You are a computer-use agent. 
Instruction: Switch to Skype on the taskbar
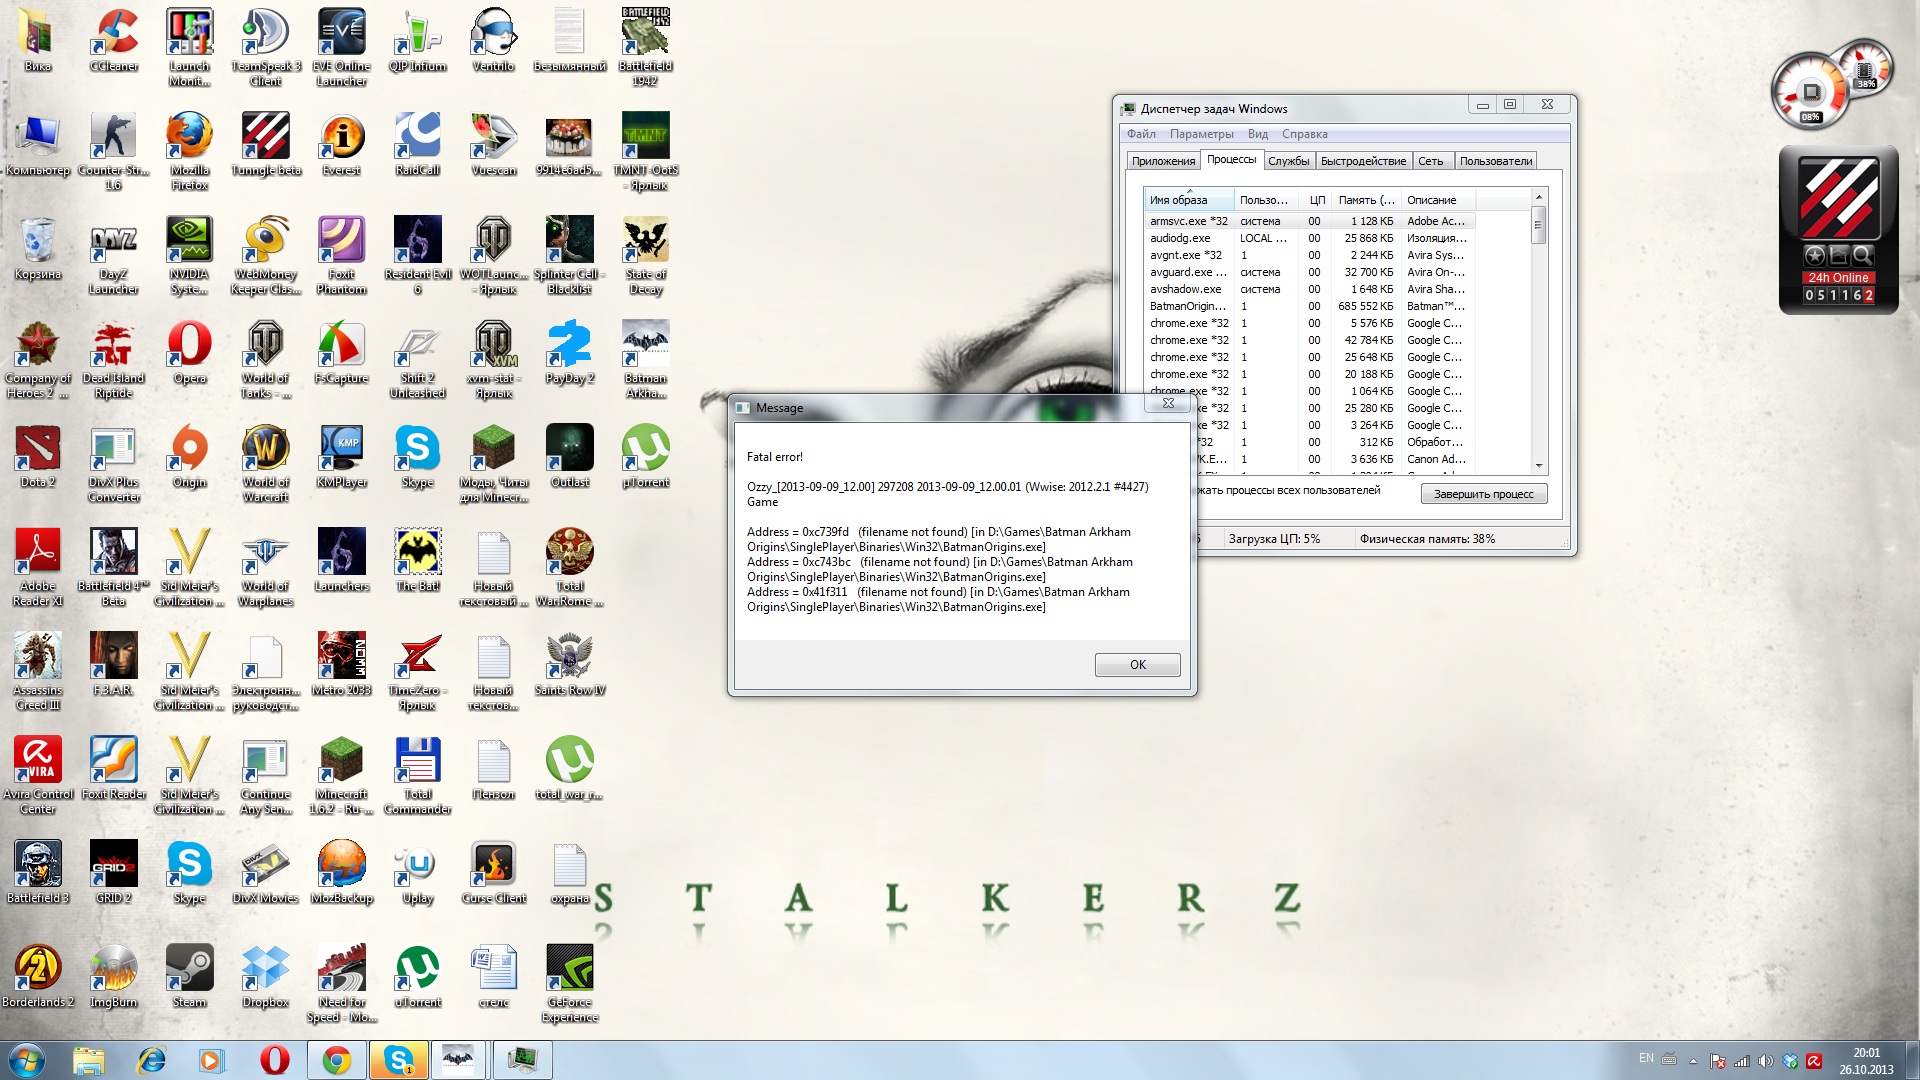pos(399,1060)
